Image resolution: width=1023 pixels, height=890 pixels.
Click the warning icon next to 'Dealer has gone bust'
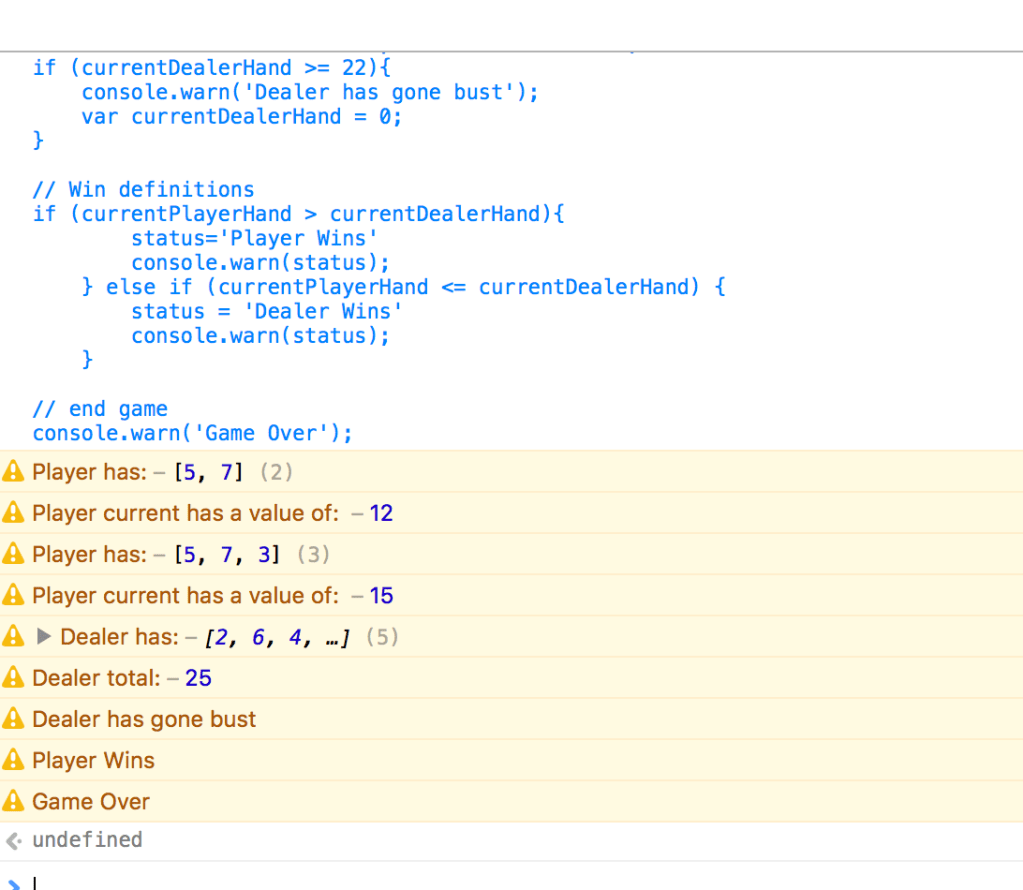pyautogui.click(x=13, y=719)
